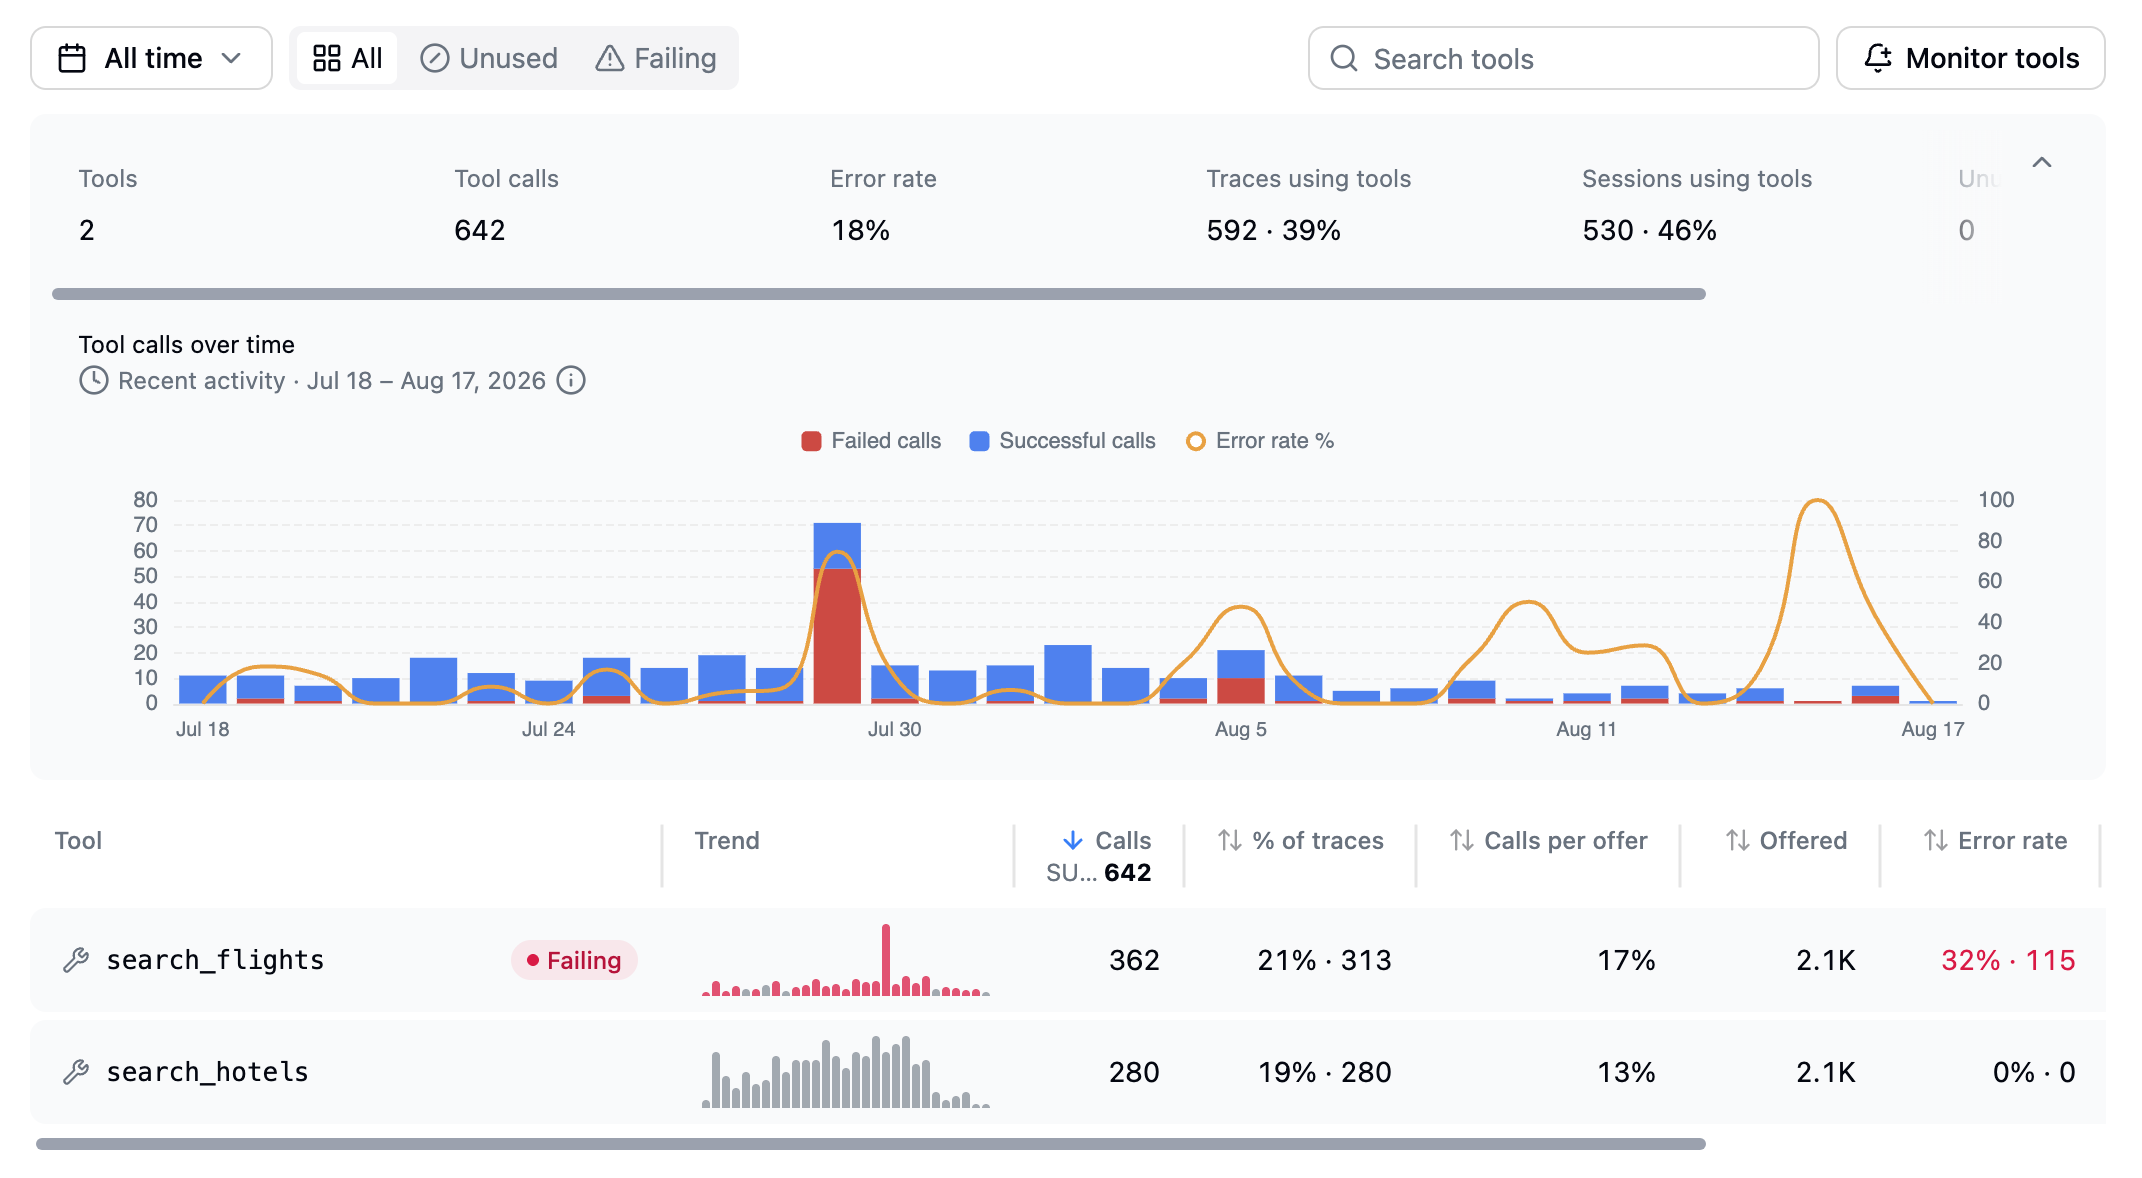The image size is (2142, 1178).
Task: Click the sort arrows icon beside Error rate header
Action: click(x=1936, y=841)
